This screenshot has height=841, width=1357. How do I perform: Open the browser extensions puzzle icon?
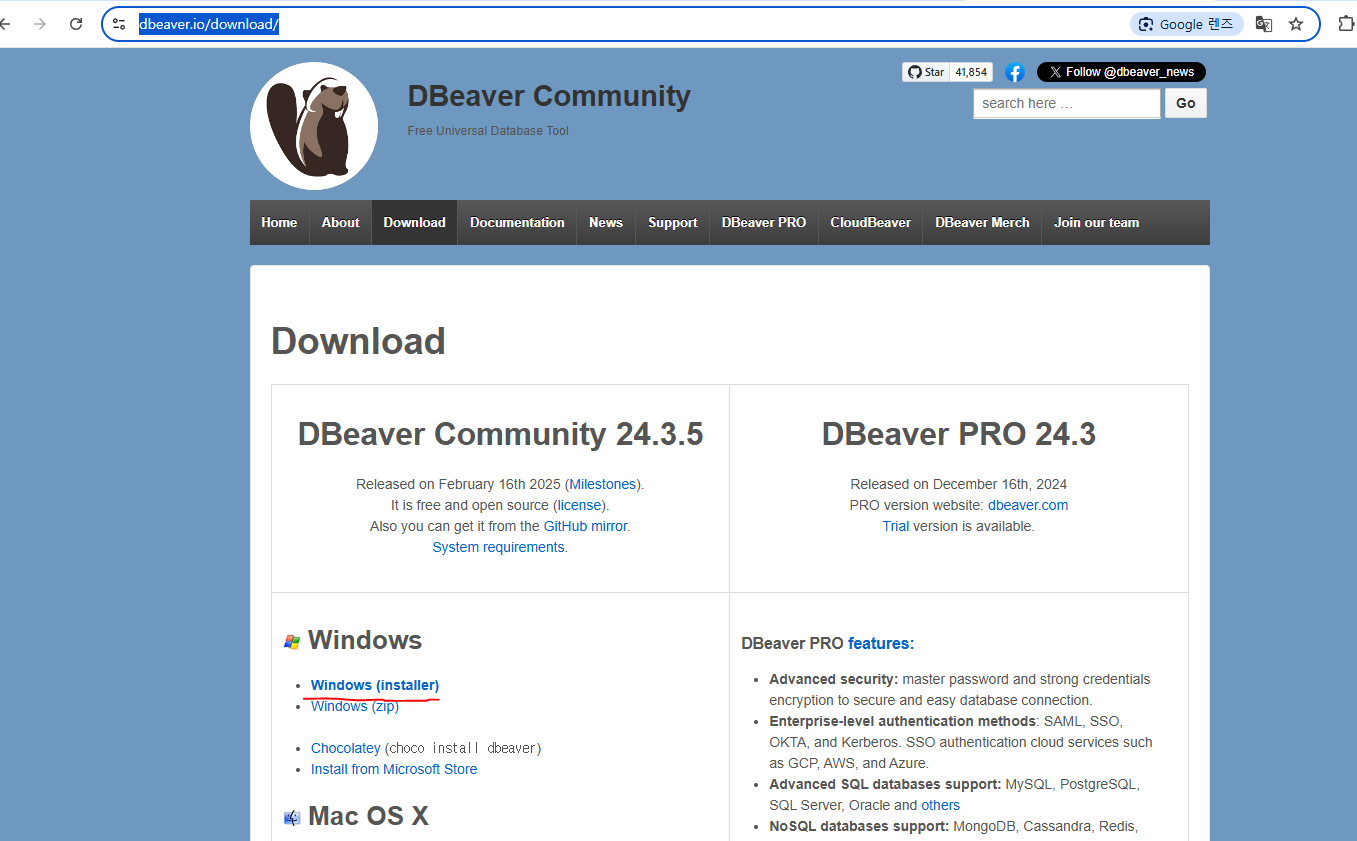pos(1346,24)
